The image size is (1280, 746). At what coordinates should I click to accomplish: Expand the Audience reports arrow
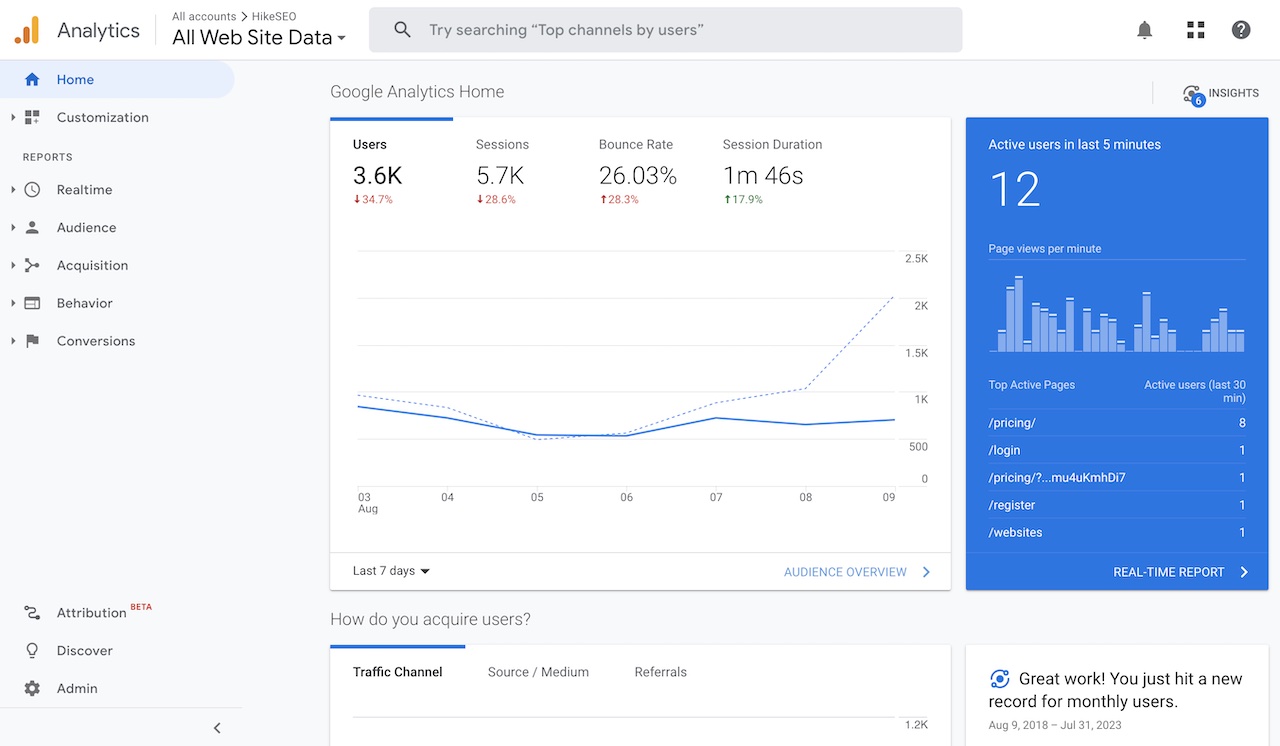tap(13, 228)
